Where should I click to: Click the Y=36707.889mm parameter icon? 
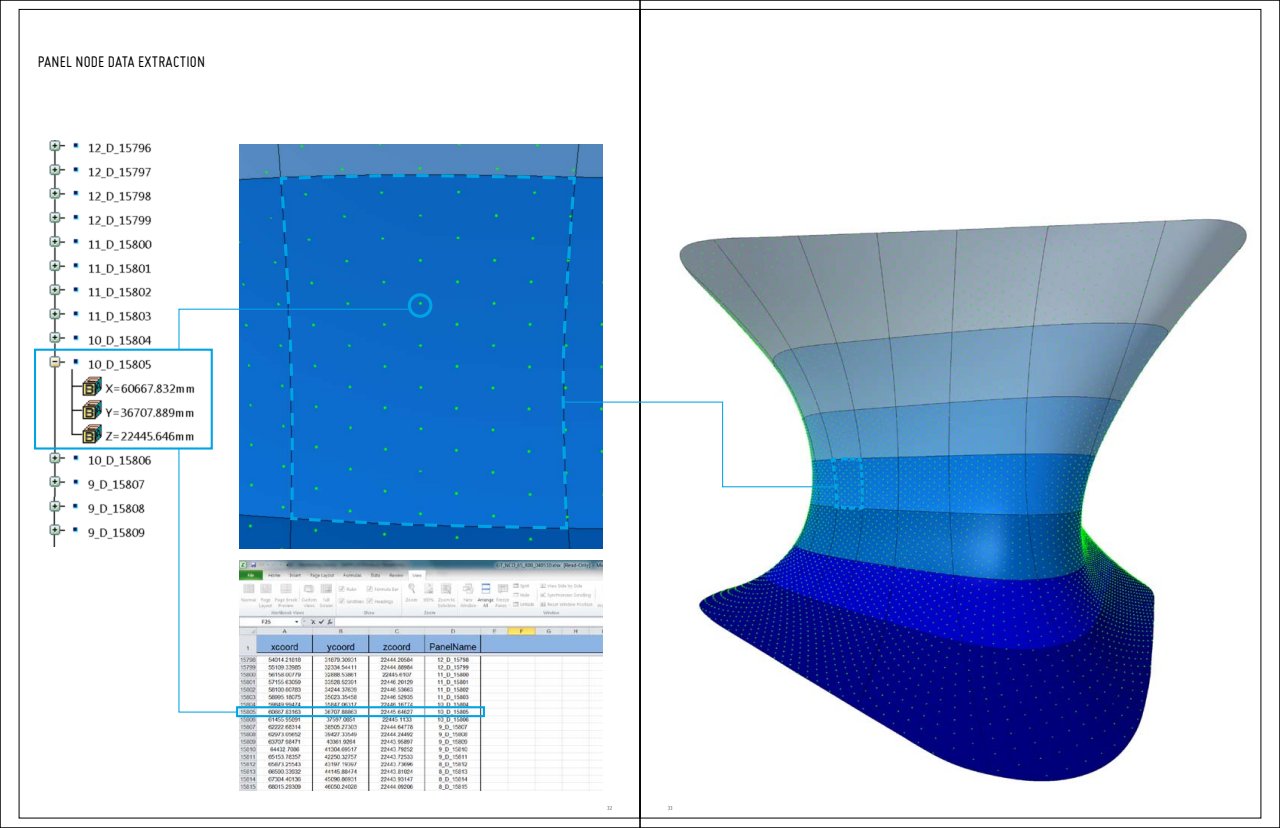click(91, 412)
